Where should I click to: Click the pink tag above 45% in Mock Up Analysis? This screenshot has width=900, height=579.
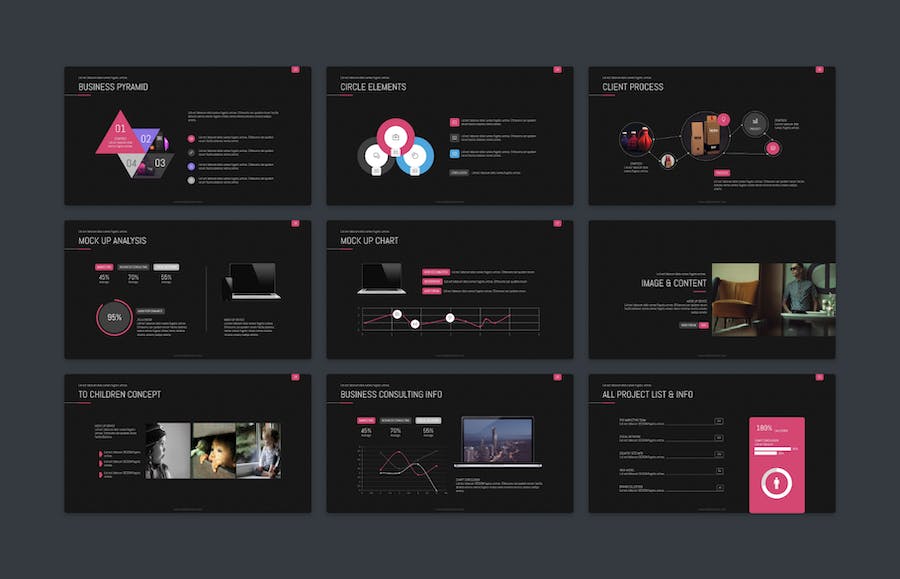[x=104, y=267]
